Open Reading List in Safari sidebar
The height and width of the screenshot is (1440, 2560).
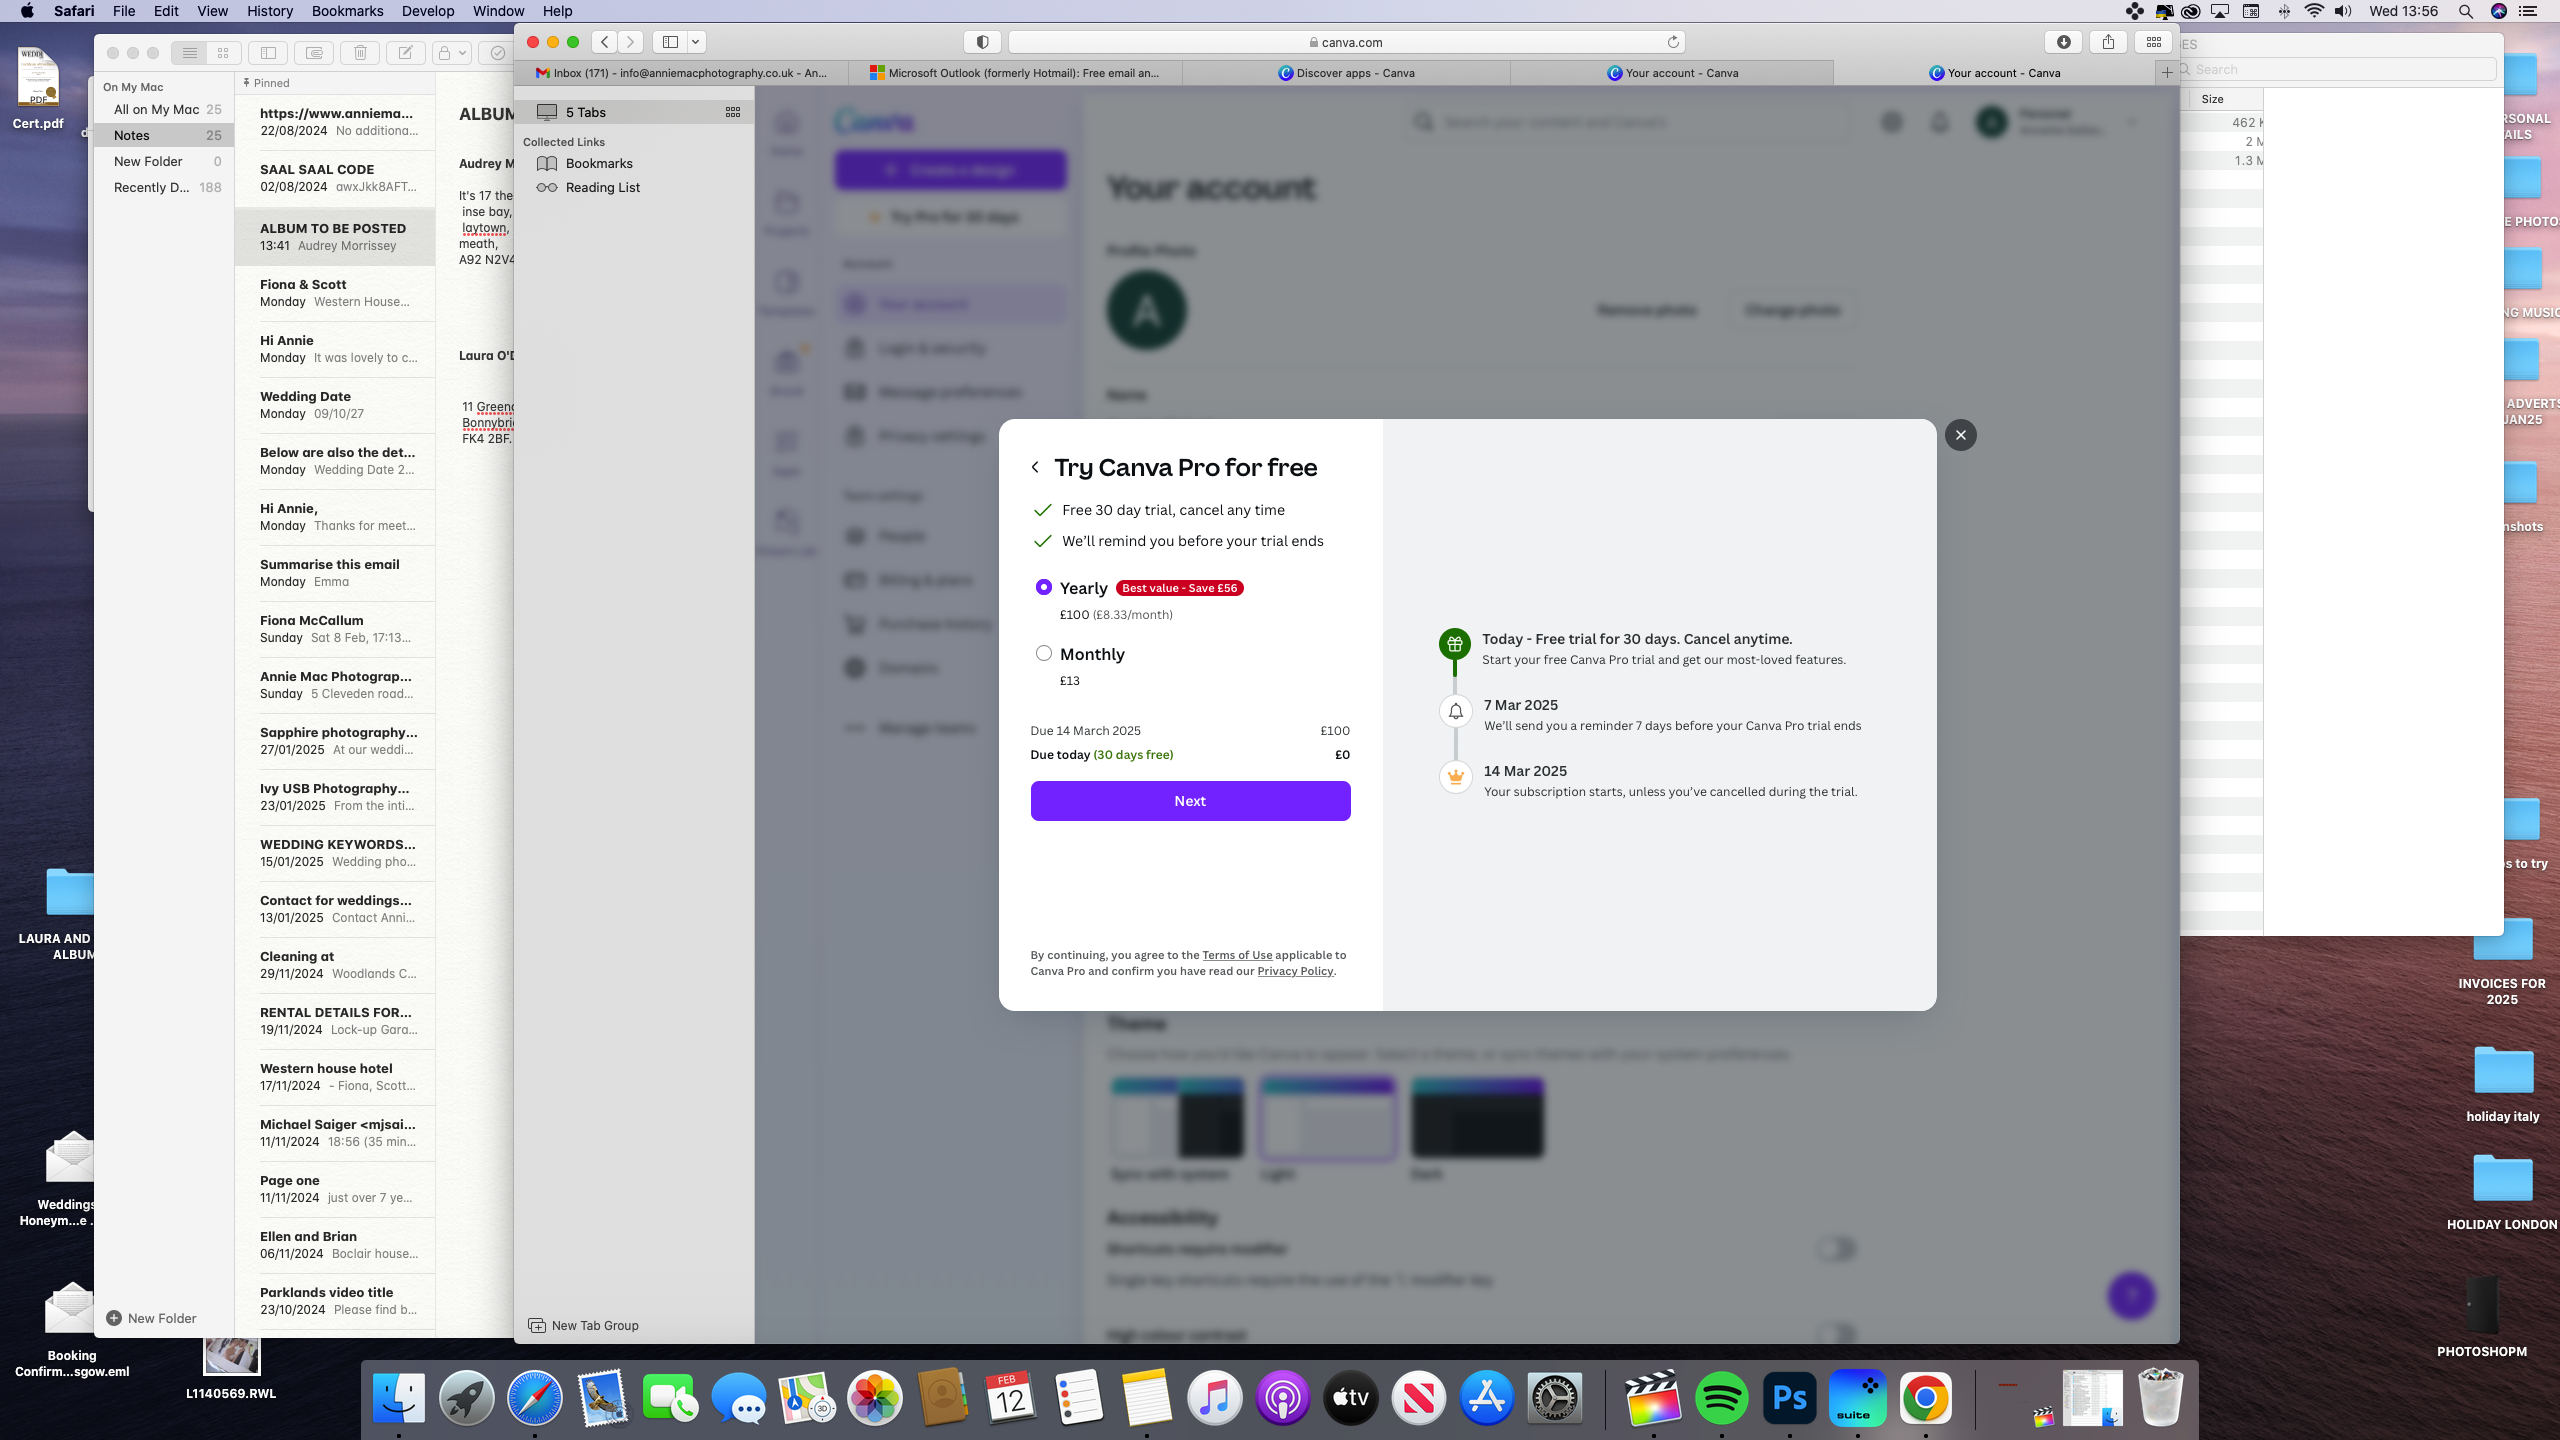[x=602, y=187]
